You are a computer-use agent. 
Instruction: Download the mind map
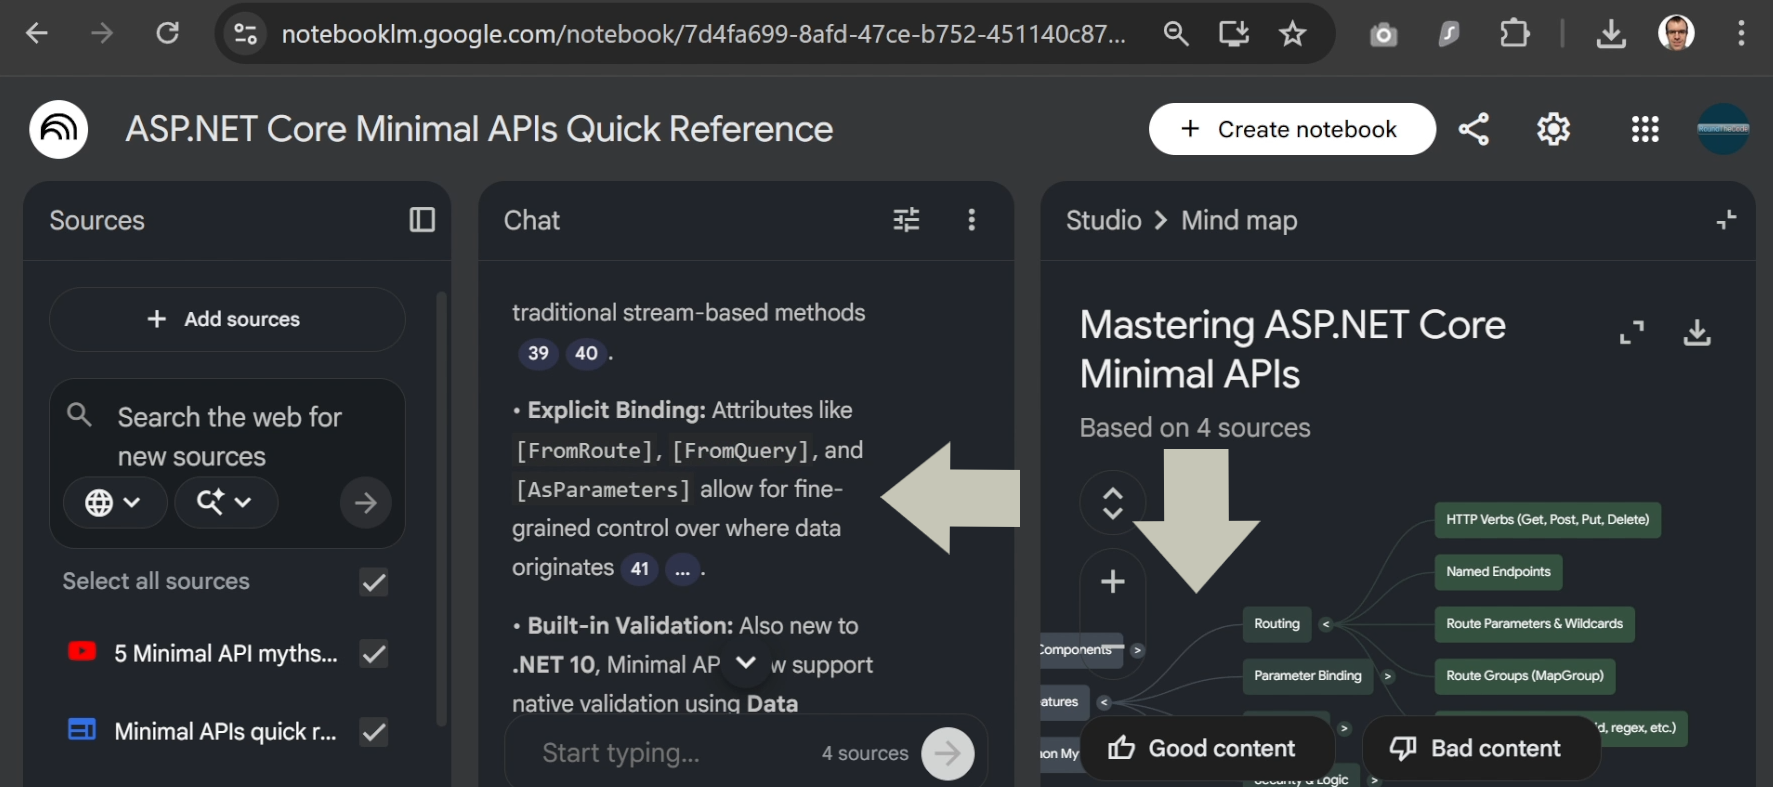tap(1696, 333)
